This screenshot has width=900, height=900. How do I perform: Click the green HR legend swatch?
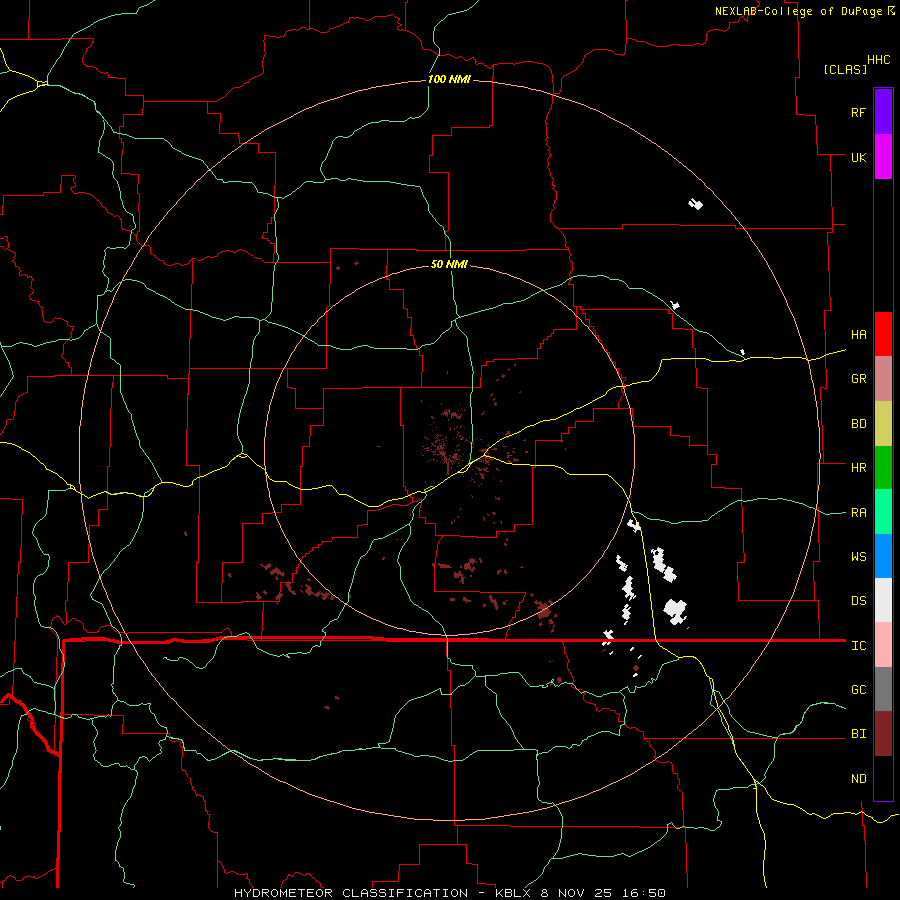883,468
